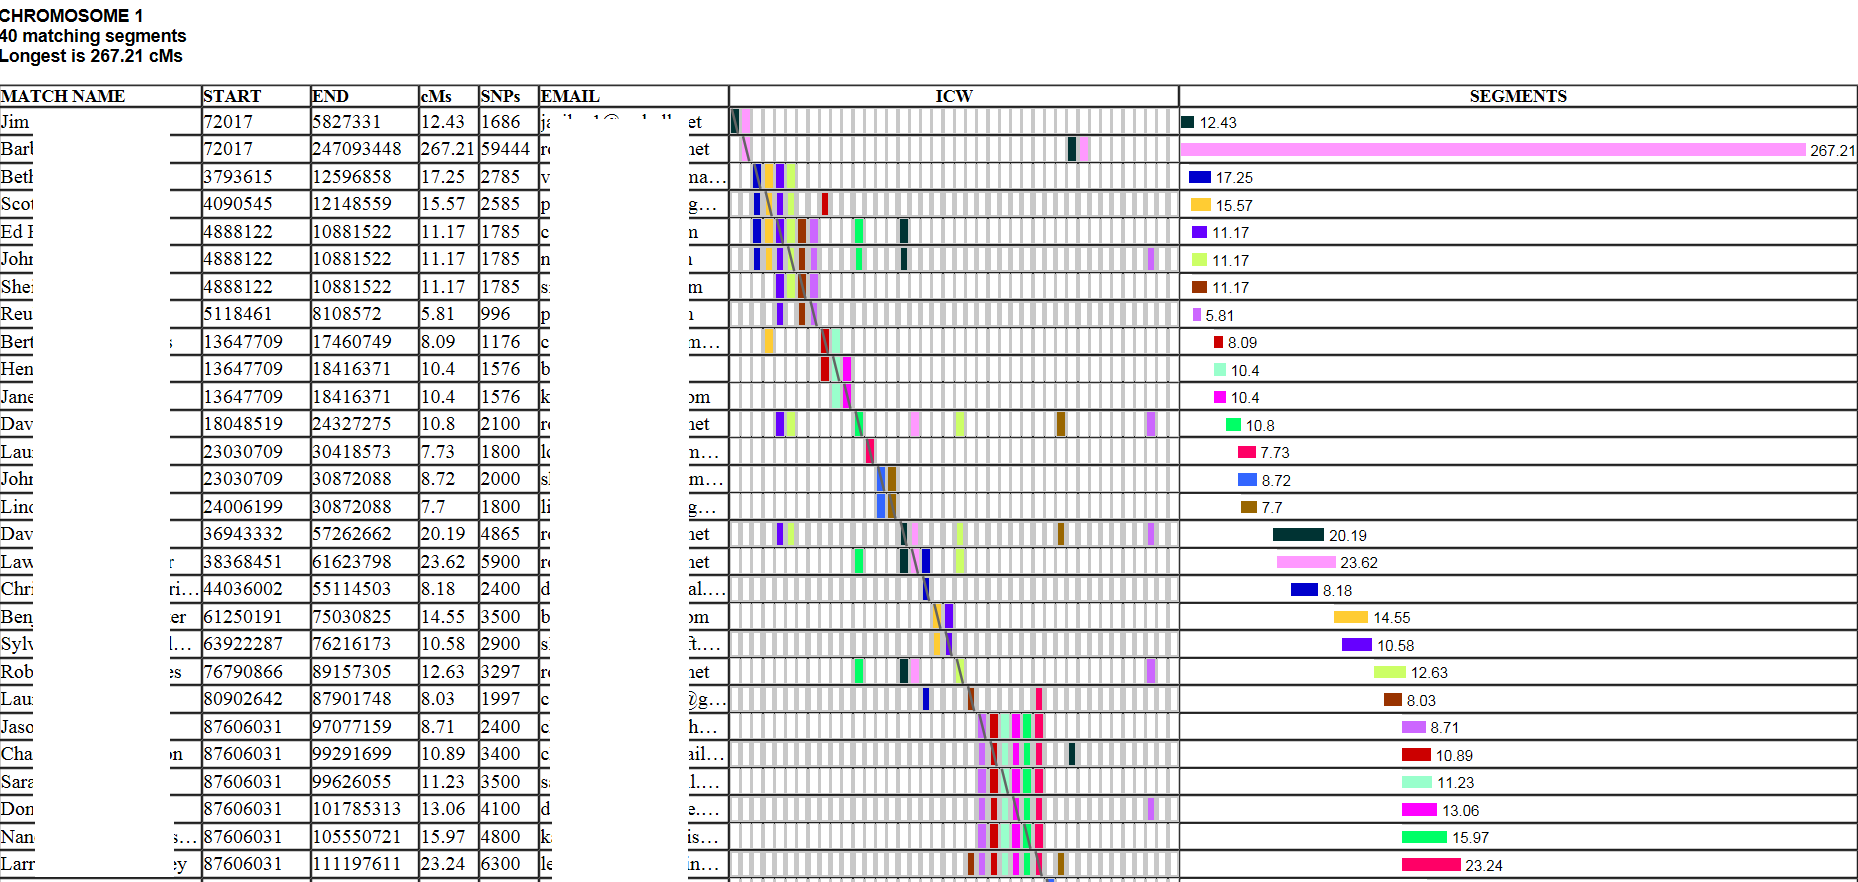Click the SNPs column header

click(x=500, y=96)
